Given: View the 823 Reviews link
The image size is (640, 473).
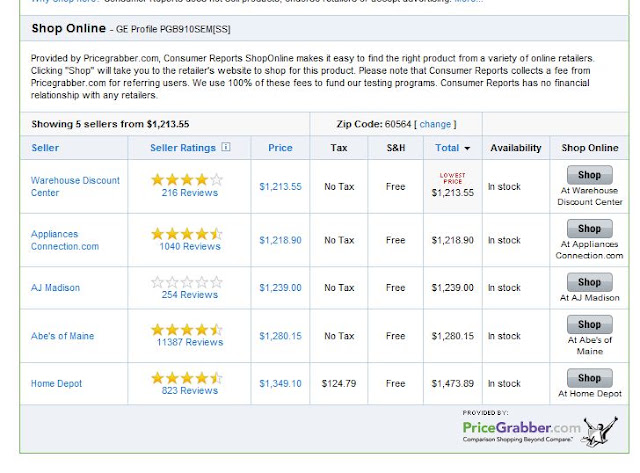Looking at the screenshot, I should [x=190, y=391].
